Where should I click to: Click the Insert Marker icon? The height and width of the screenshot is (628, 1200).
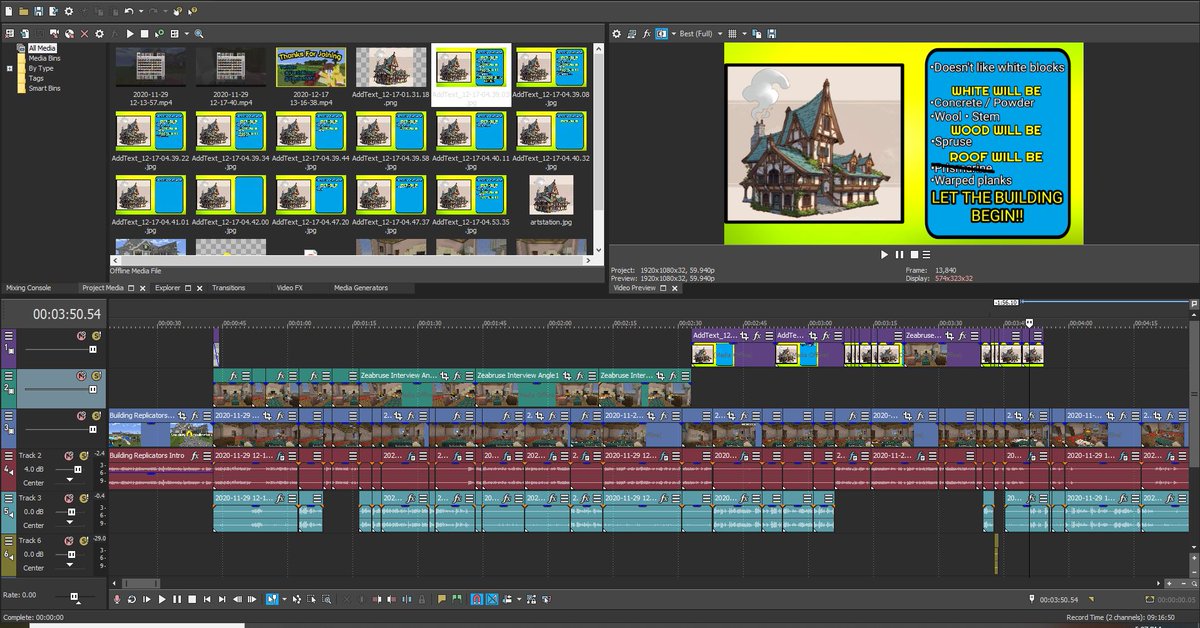point(442,599)
